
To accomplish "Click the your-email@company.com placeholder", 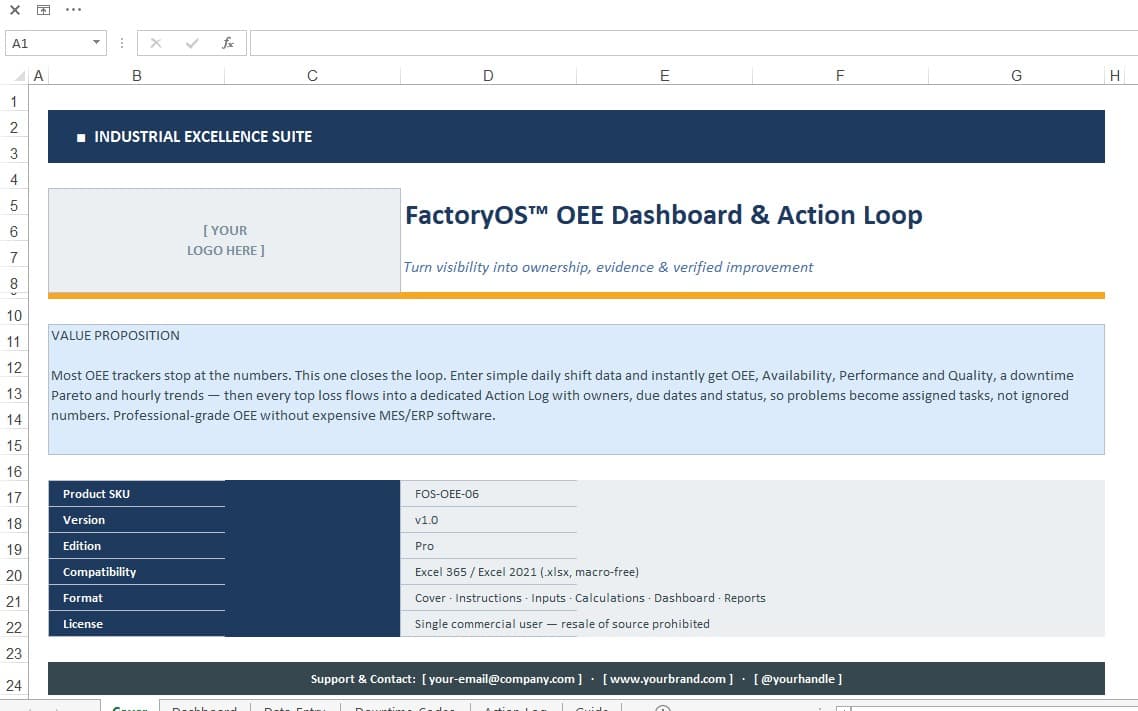I will point(502,679).
